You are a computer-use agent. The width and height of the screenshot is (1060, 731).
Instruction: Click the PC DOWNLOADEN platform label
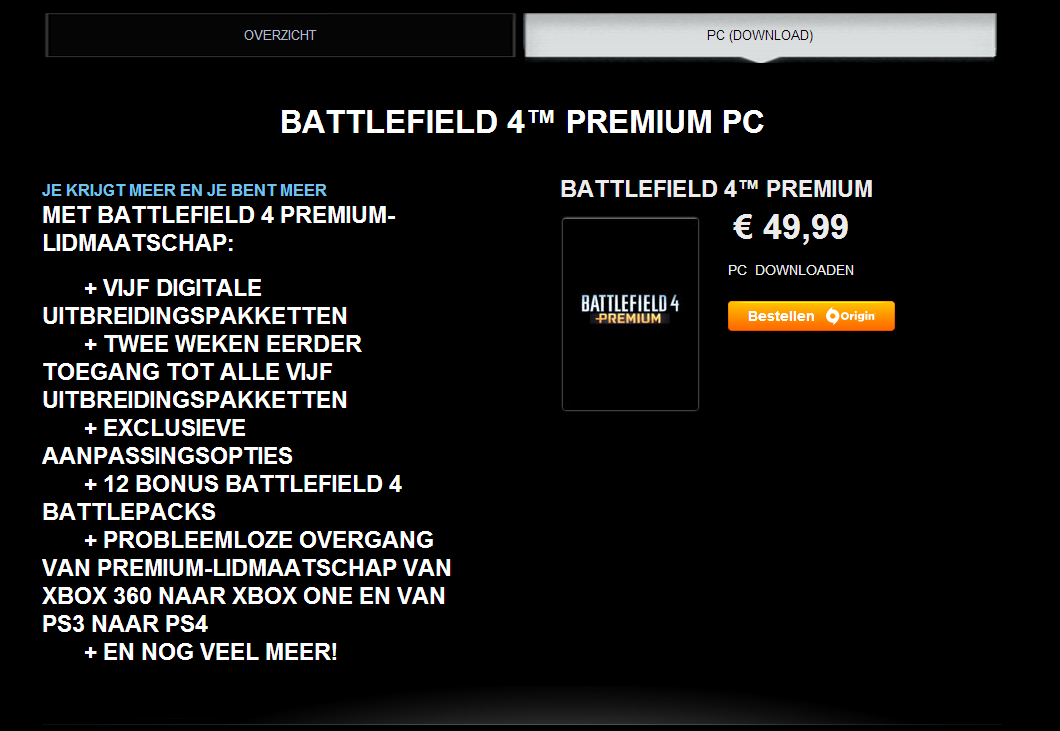[790, 270]
